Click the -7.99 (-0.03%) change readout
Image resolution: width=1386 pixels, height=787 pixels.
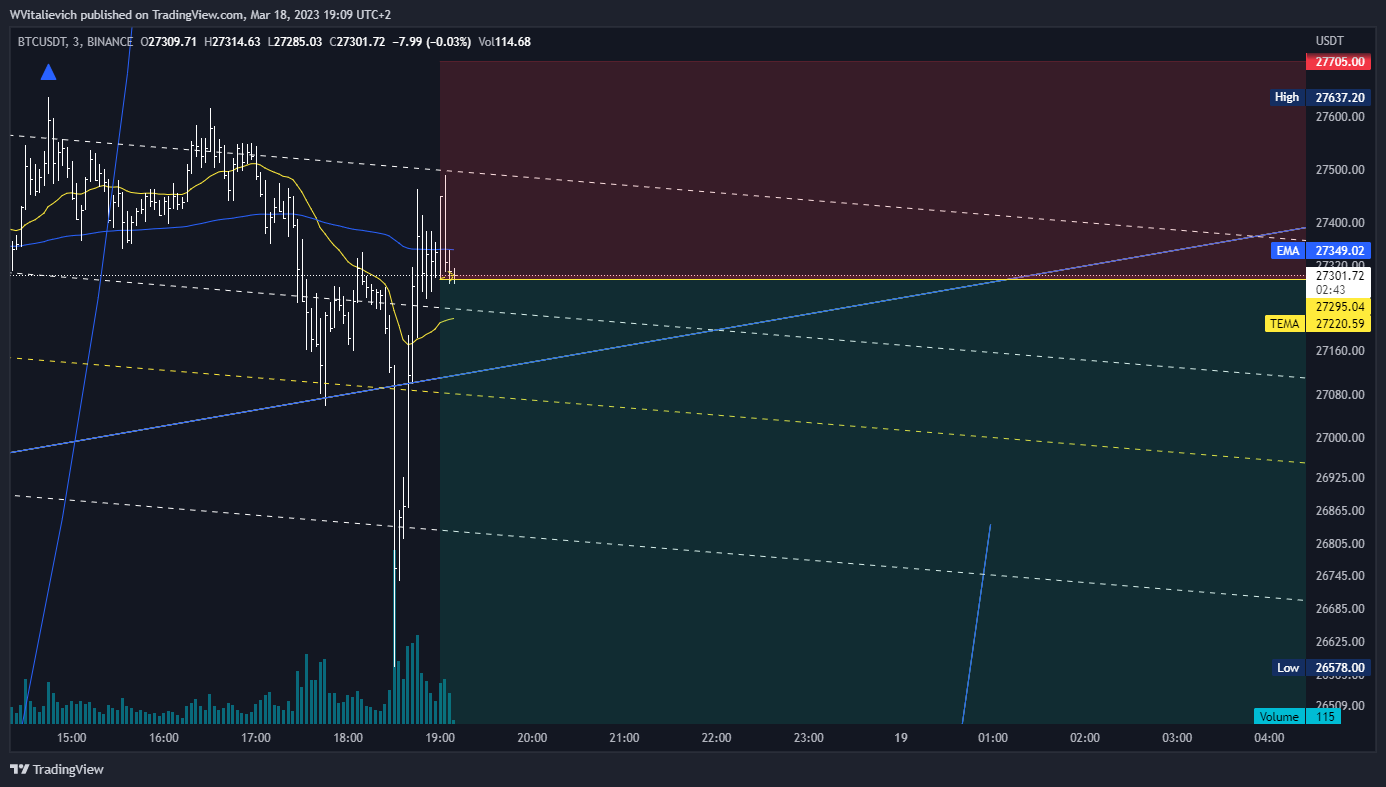[x=431, y=41]
